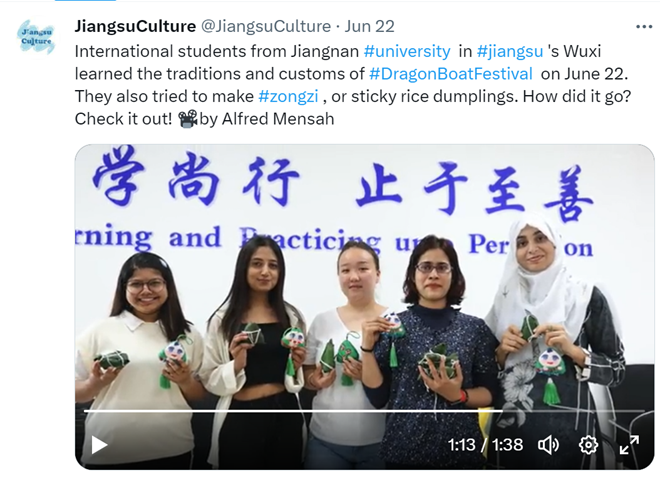Open the #university hashtag link
The width and height of the screenshot is (660, 478).
tap(407, 51)
